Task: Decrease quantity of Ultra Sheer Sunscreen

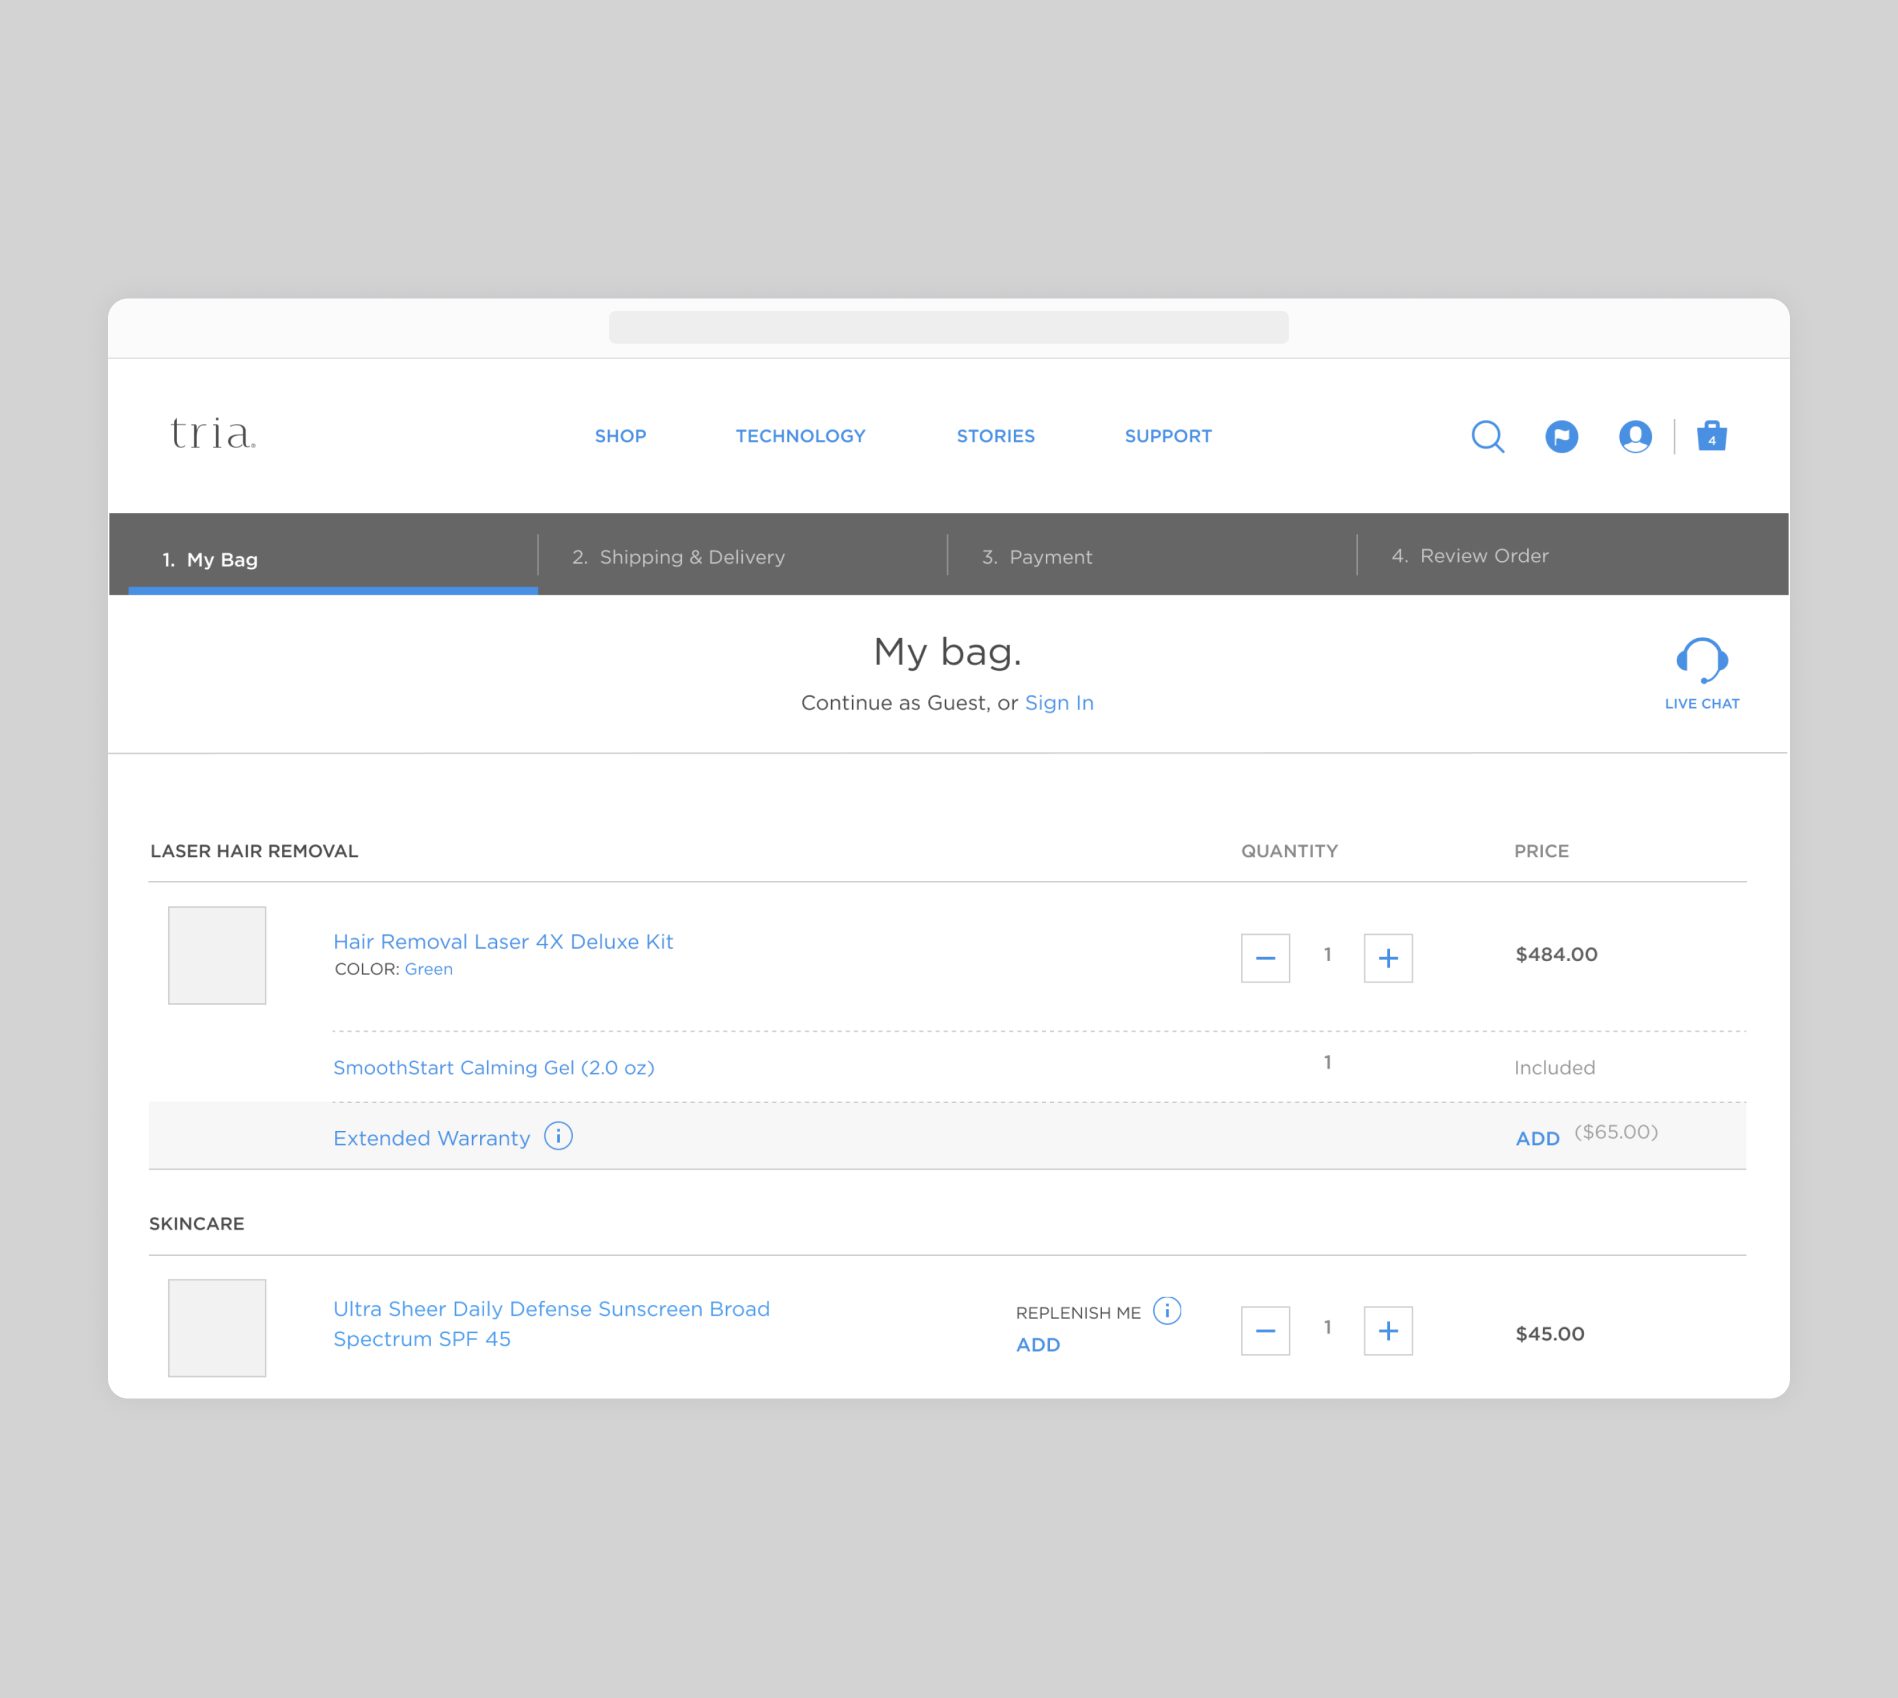Action: pos(1265,1331)
